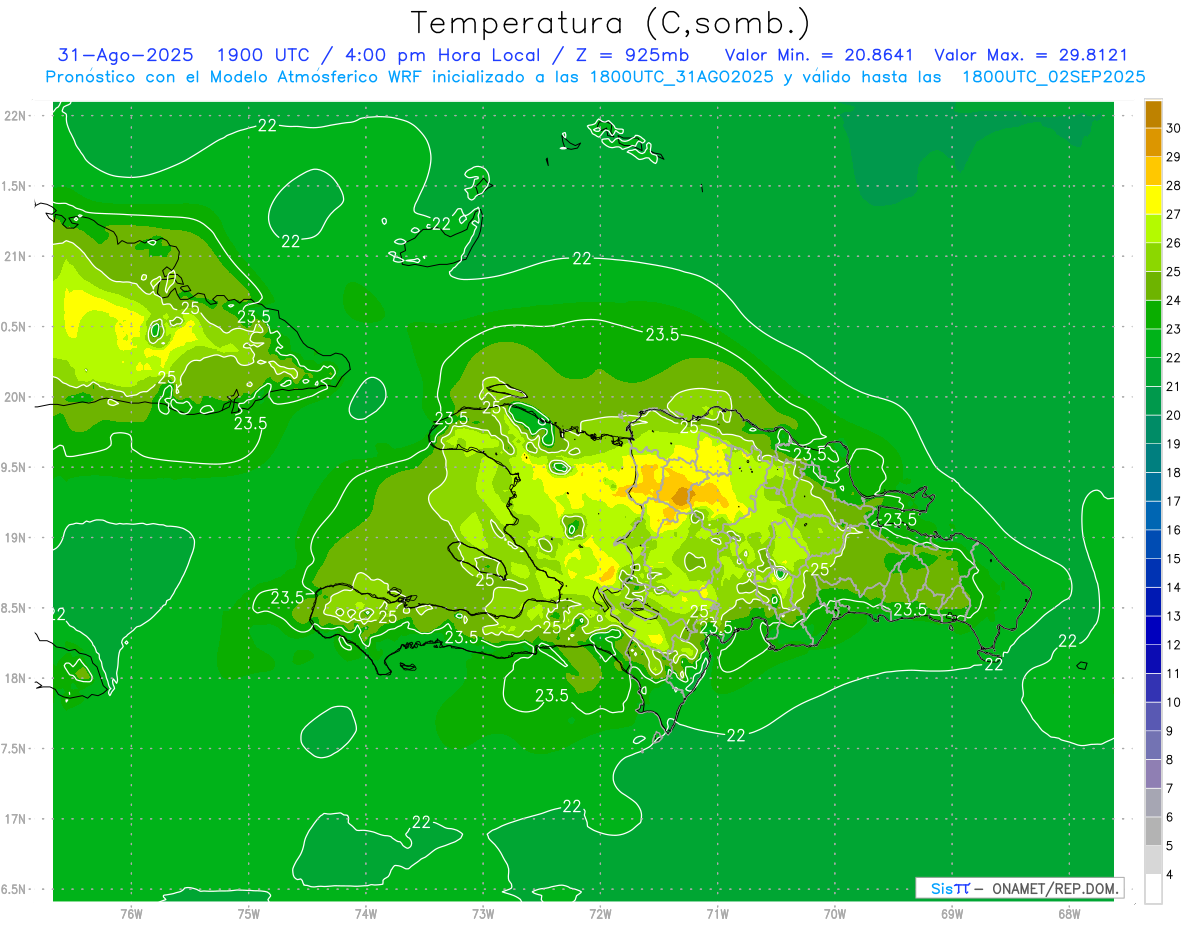Click the 68W longitude axis label
Image resolution: width=1200 pixels, height=927 pixels.
click(1069, 913)
